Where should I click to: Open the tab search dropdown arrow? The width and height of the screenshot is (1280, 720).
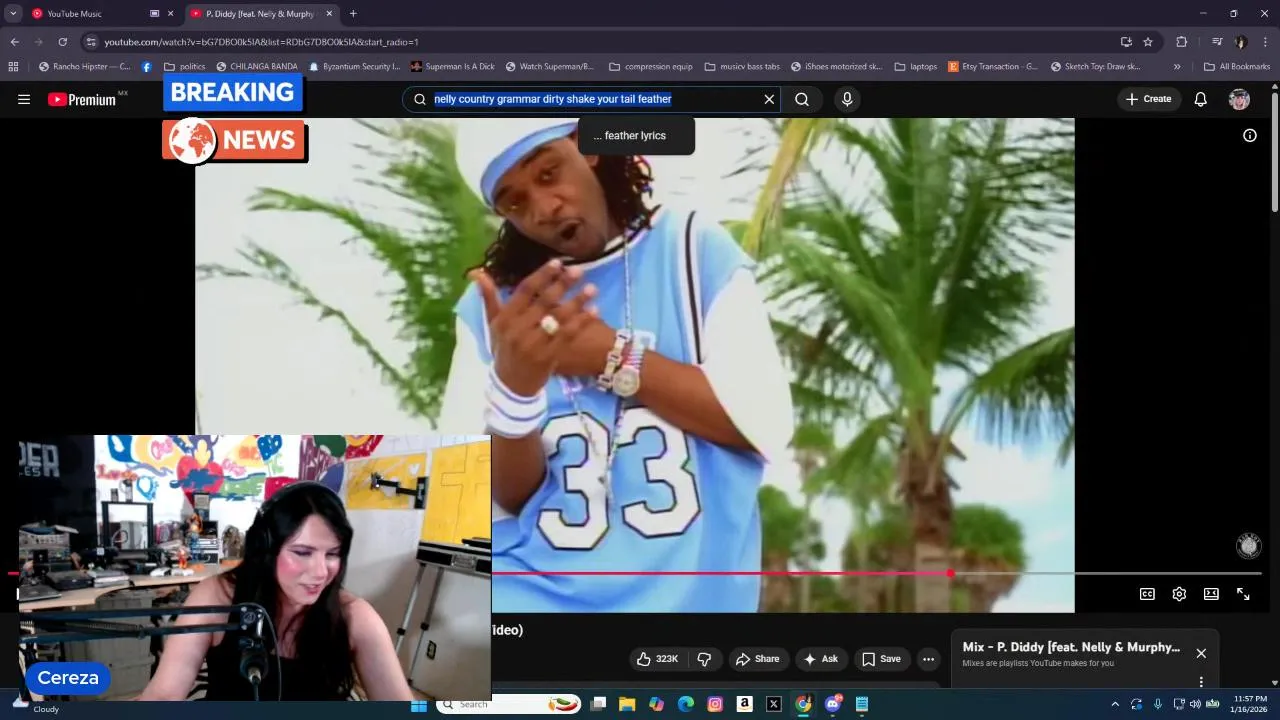coord(13,14)
